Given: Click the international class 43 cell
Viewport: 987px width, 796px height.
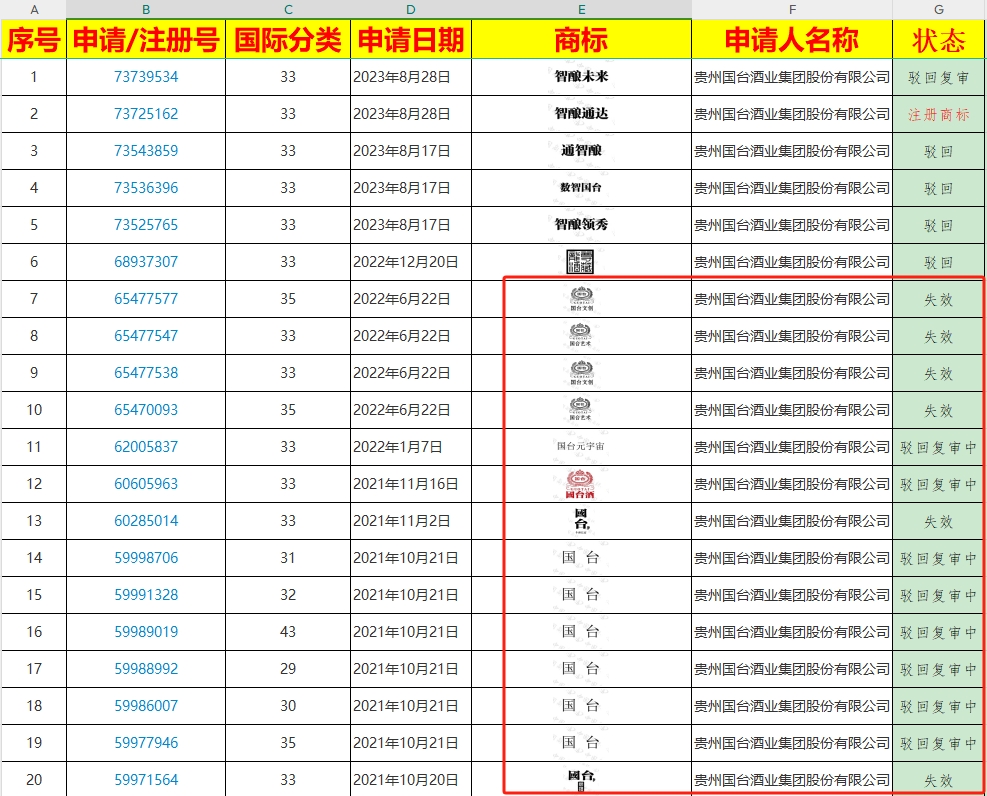Looking at the screenshot, I should 288,632.
